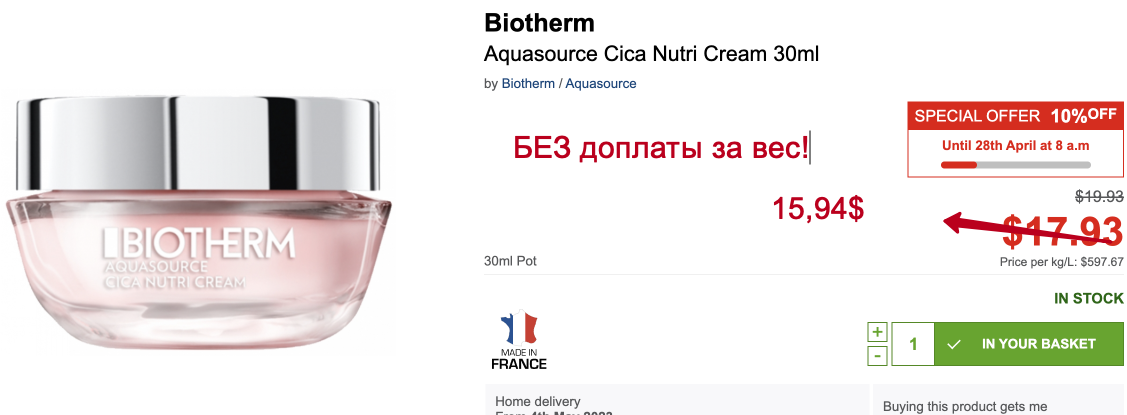Click the SPECIAL OFFER 10% OFF badge

1014,115
